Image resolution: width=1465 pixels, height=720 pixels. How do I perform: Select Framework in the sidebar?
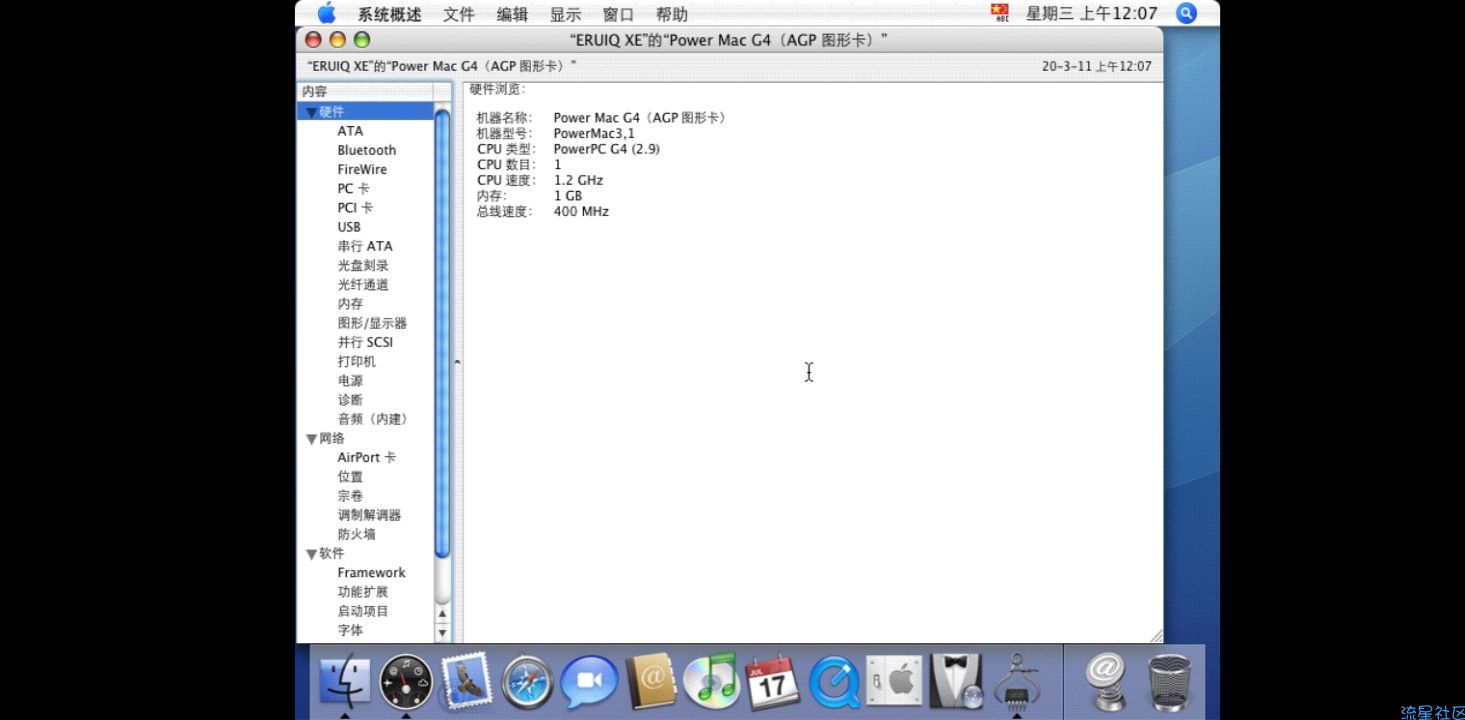(x=371, y=572)
